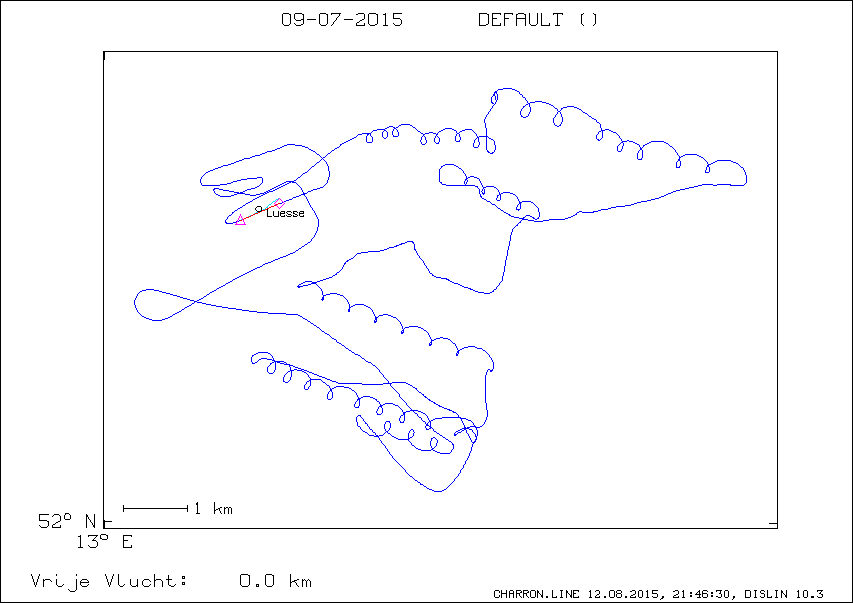Click the 'DEFAULT ()' title text

[x=537, y=20]
